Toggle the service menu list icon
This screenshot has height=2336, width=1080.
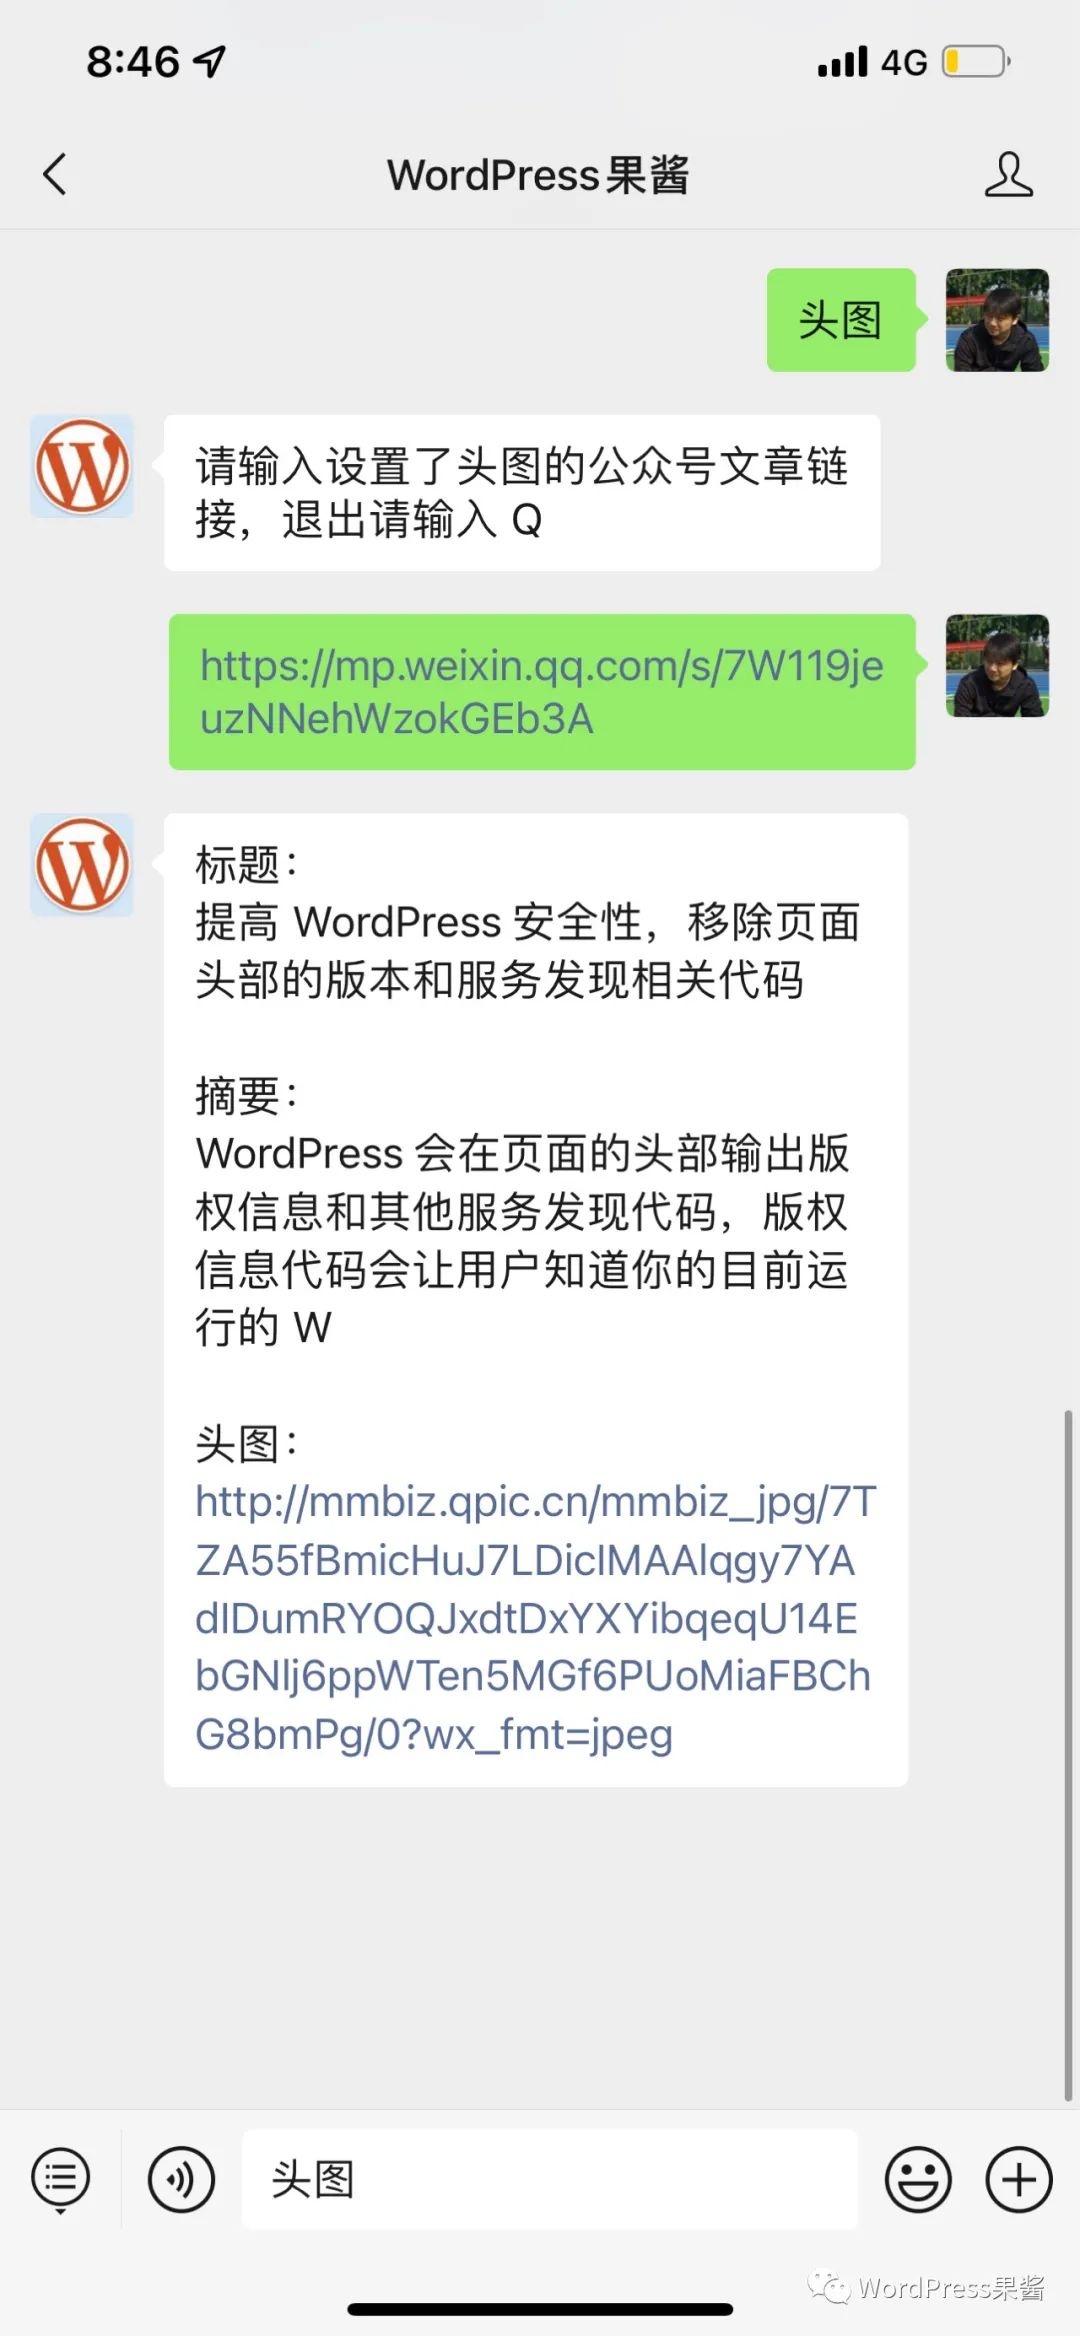(x=61, y=2180)
